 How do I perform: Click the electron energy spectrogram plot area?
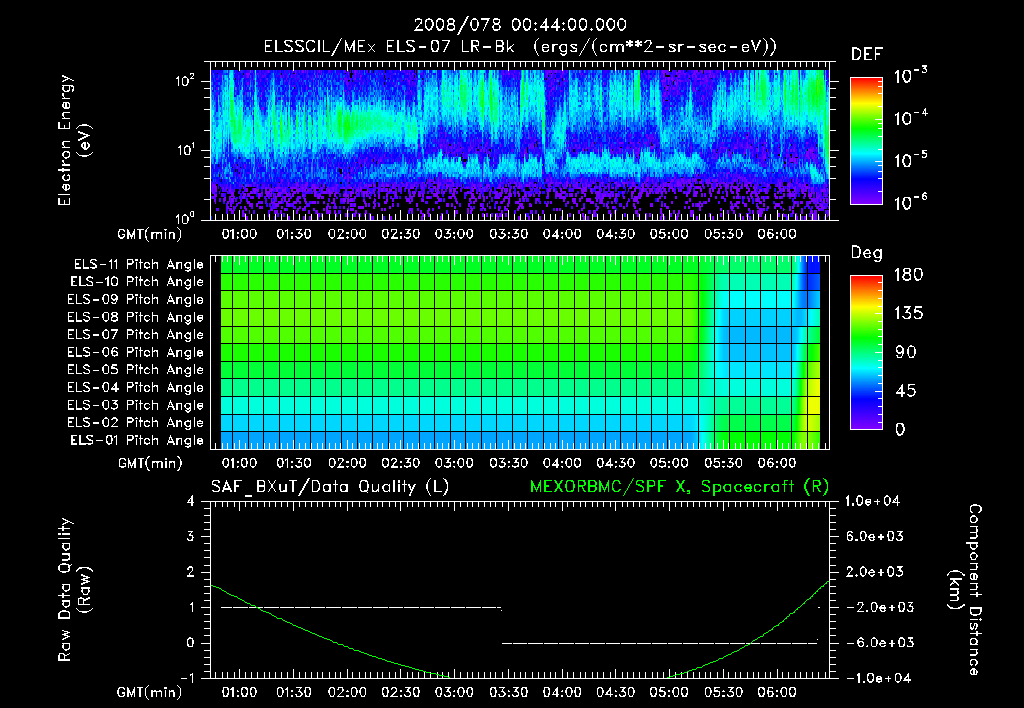click(520, 141)
